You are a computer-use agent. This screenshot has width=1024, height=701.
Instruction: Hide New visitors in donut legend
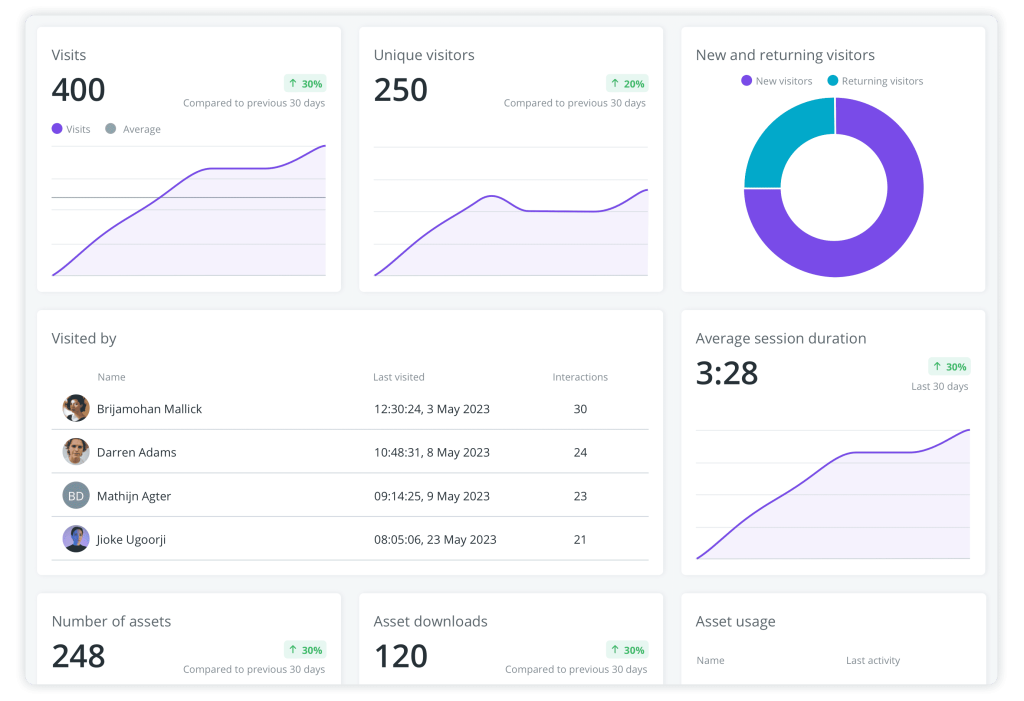pos(776,81)
